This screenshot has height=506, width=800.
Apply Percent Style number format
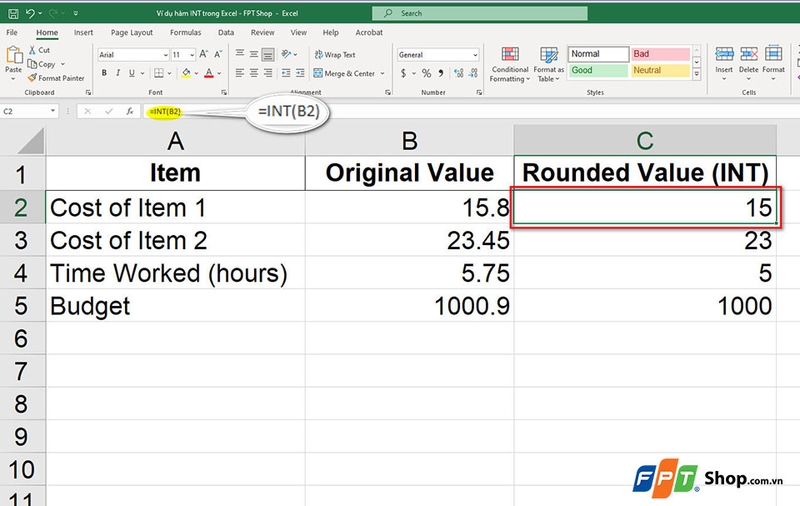pos(426,73)
